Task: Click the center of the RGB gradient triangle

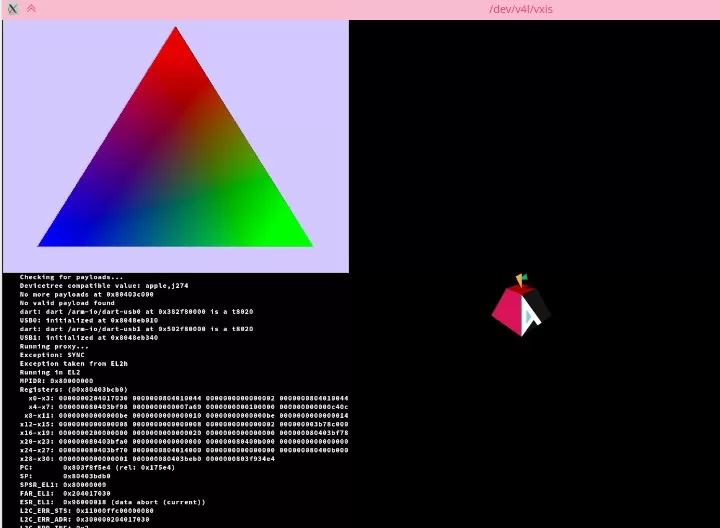Action: [x=176, y=170]
